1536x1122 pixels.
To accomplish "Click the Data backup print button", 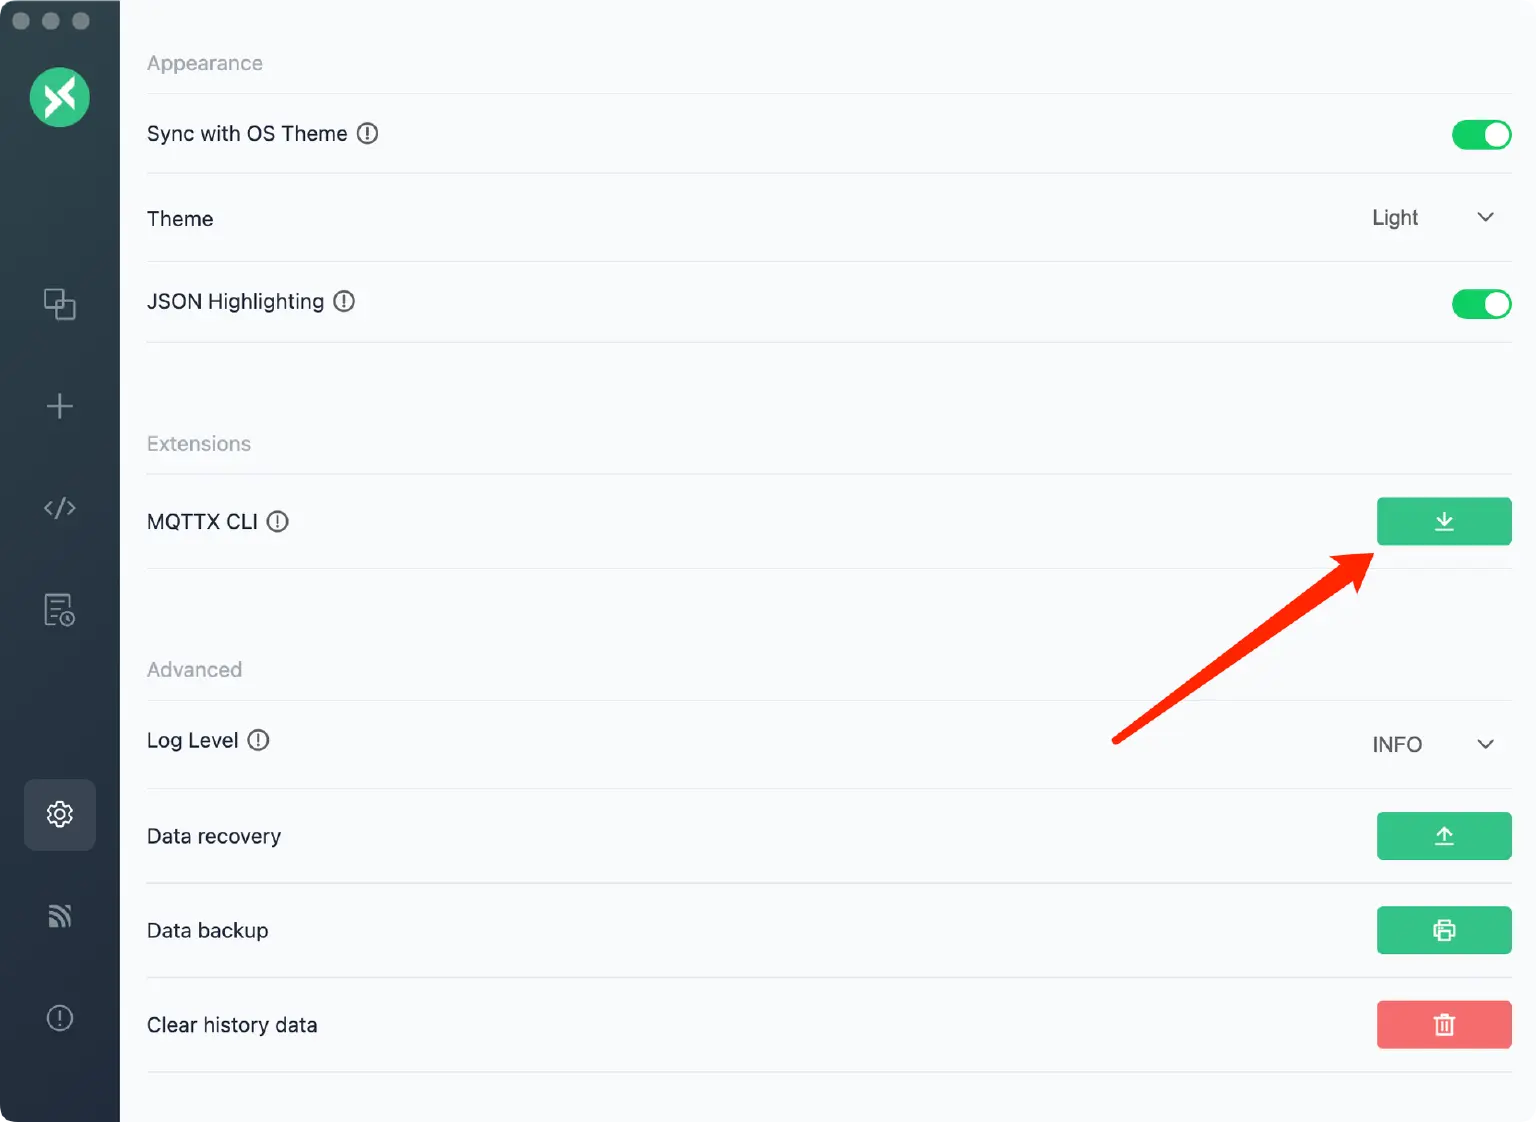I will click(1444, 930).
